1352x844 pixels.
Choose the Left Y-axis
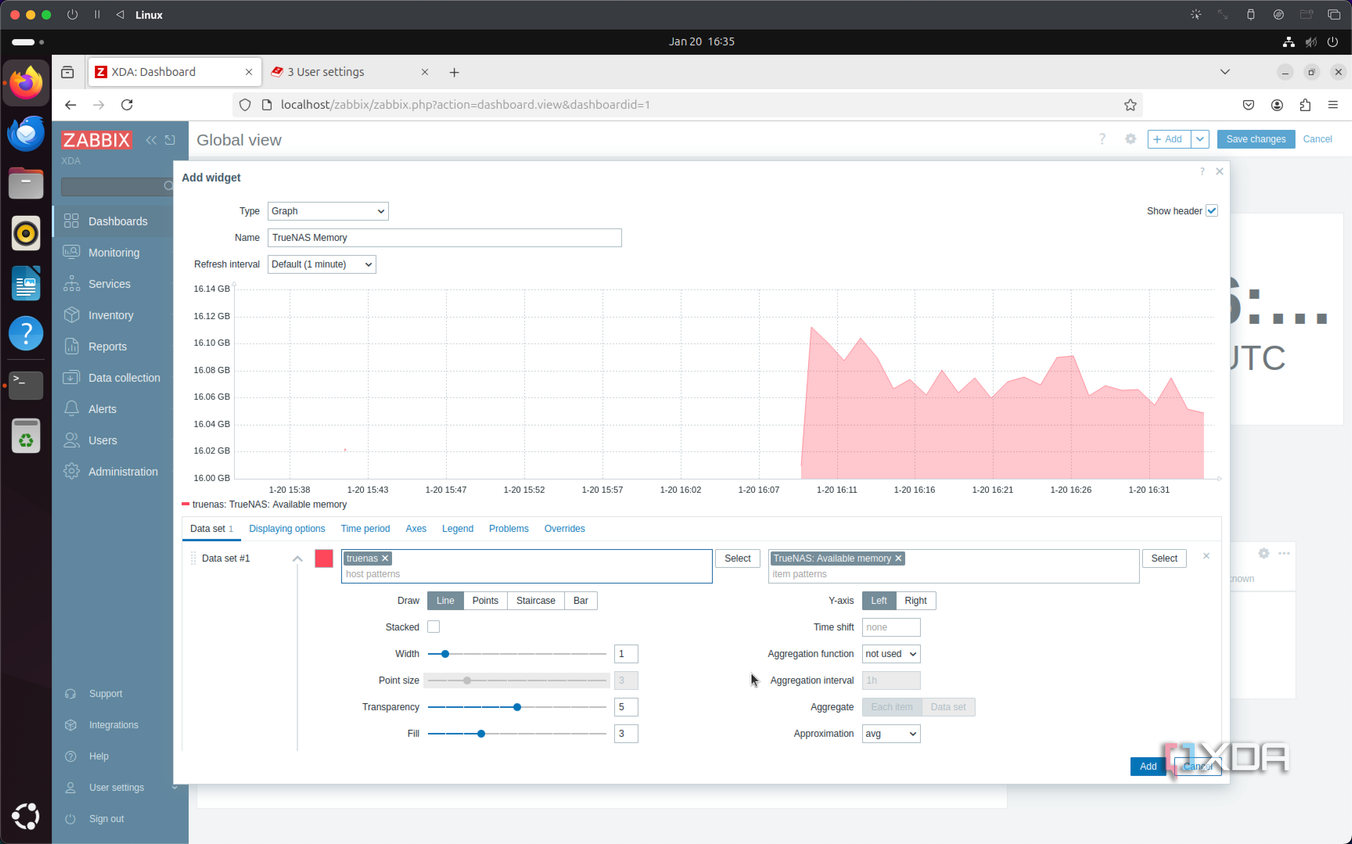[x=879, y=601]
